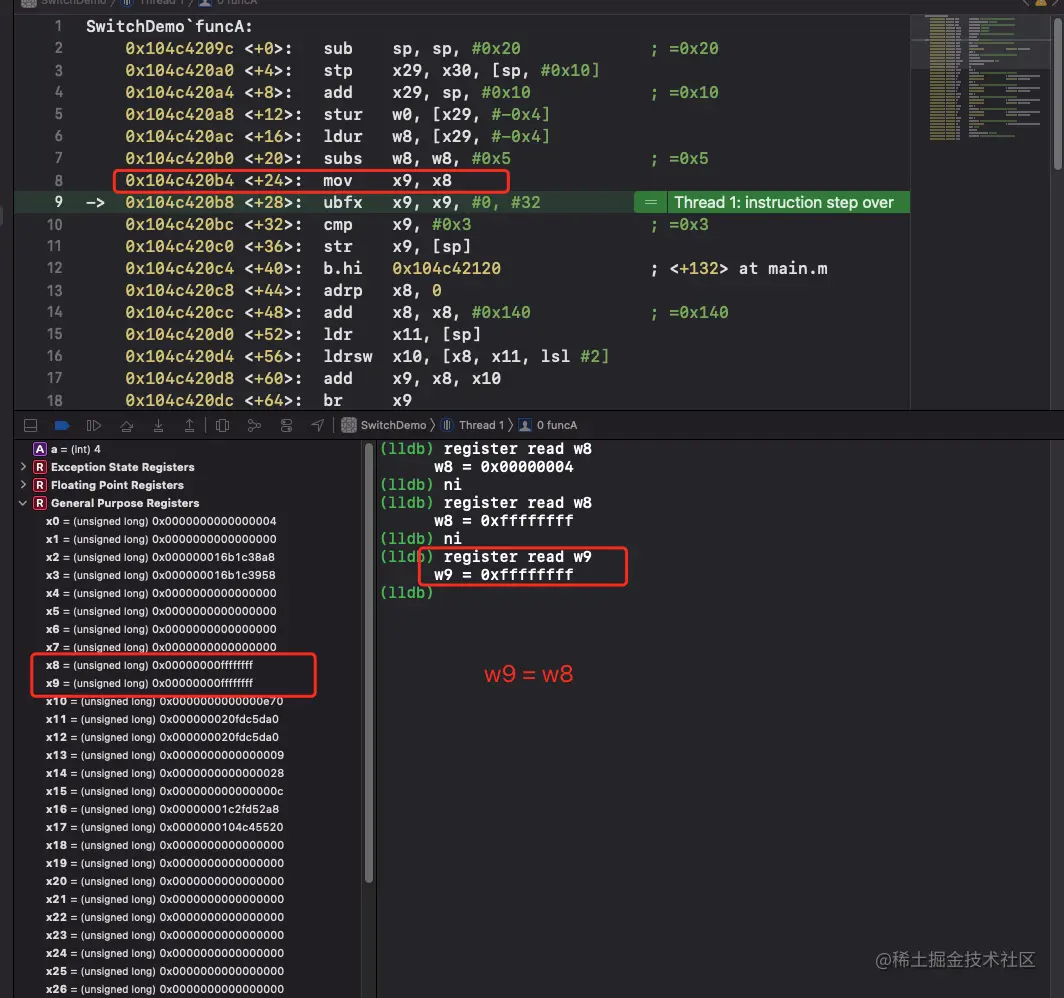Click the R icon of General Purpose Registers
The image size is (1064, 998).
[40, 503]
